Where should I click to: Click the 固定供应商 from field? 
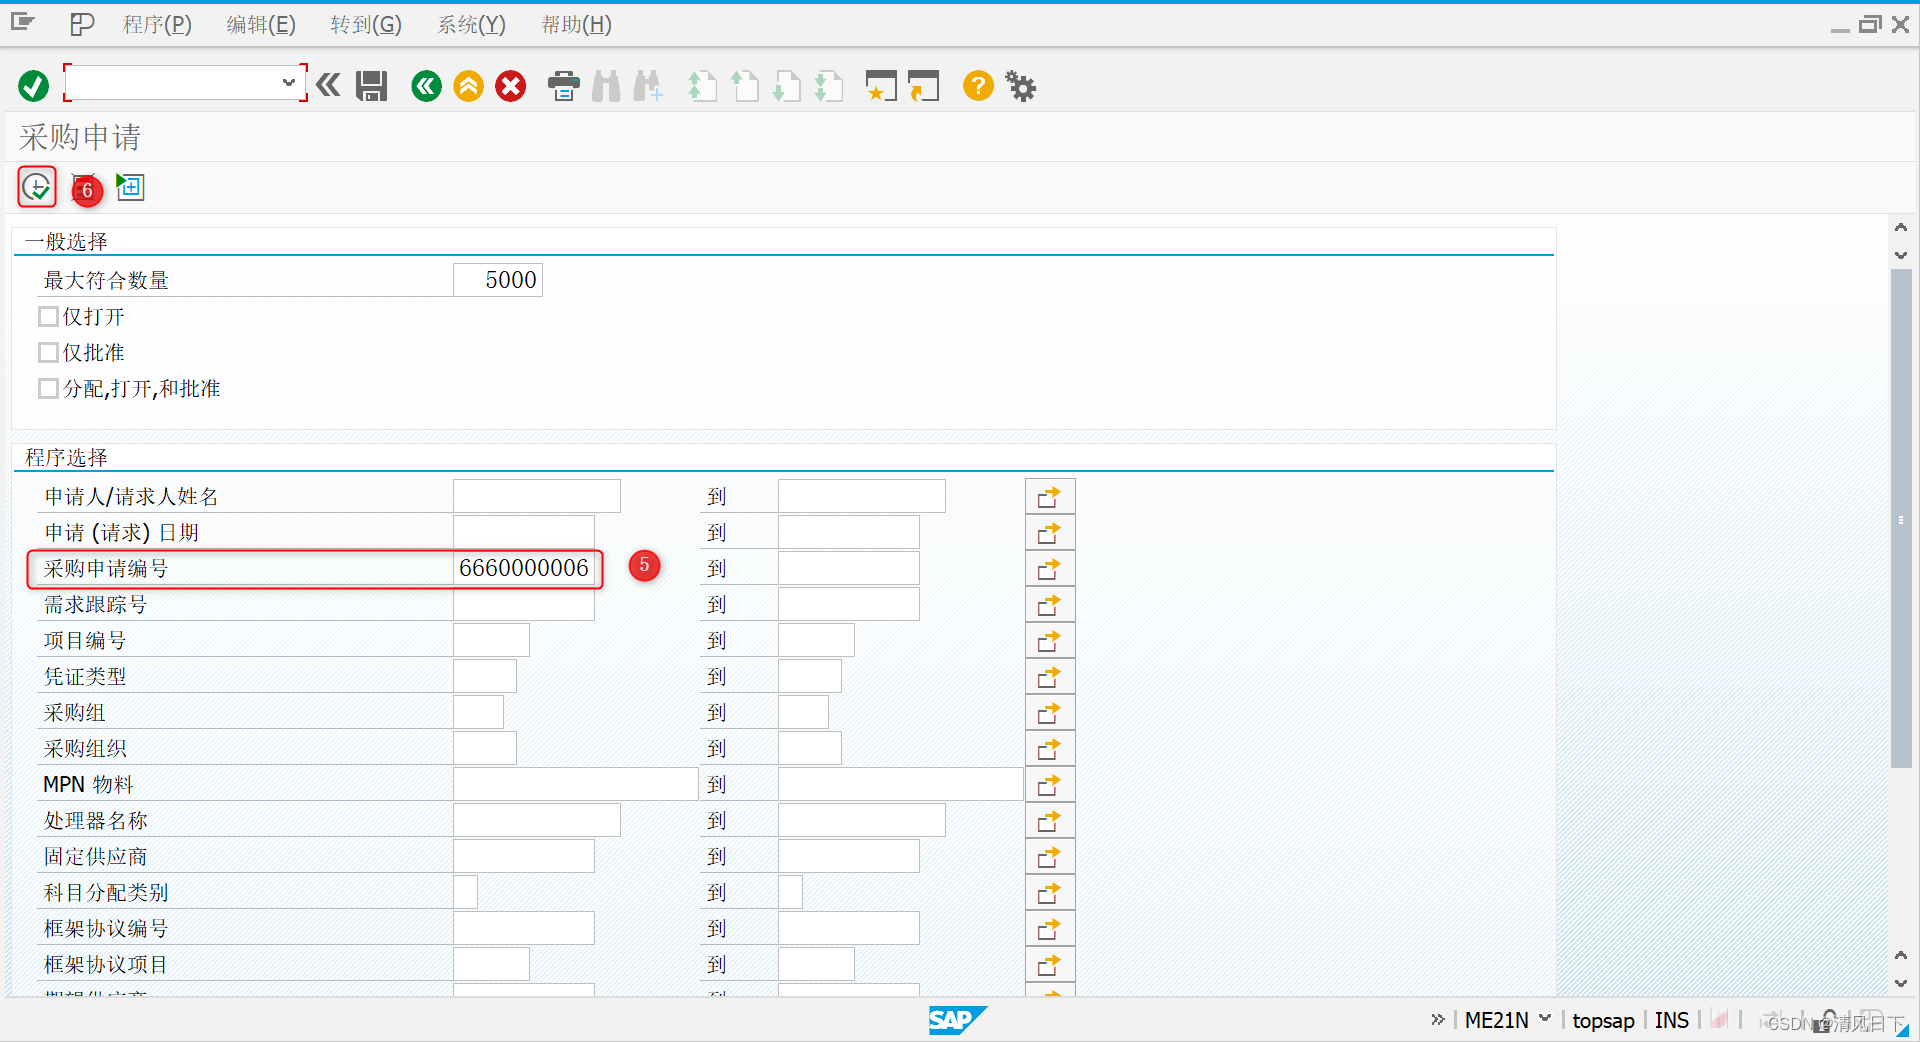pos(524,856)
